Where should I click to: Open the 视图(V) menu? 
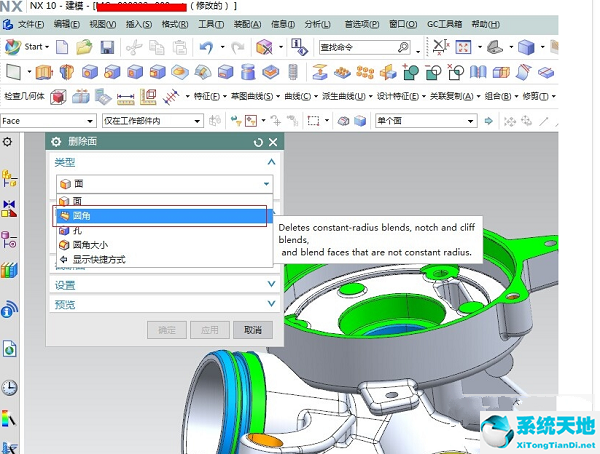coord(103,24)
